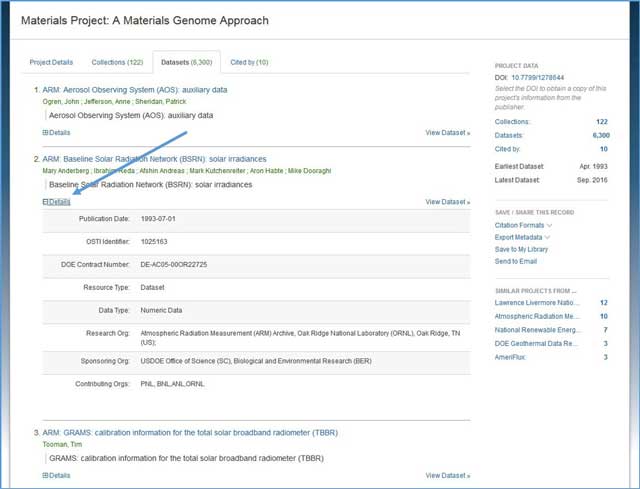Viewport: 640px width, 489px height.
Task: Click Cited by count 10 in Project Data
Action: pos(604,149)
